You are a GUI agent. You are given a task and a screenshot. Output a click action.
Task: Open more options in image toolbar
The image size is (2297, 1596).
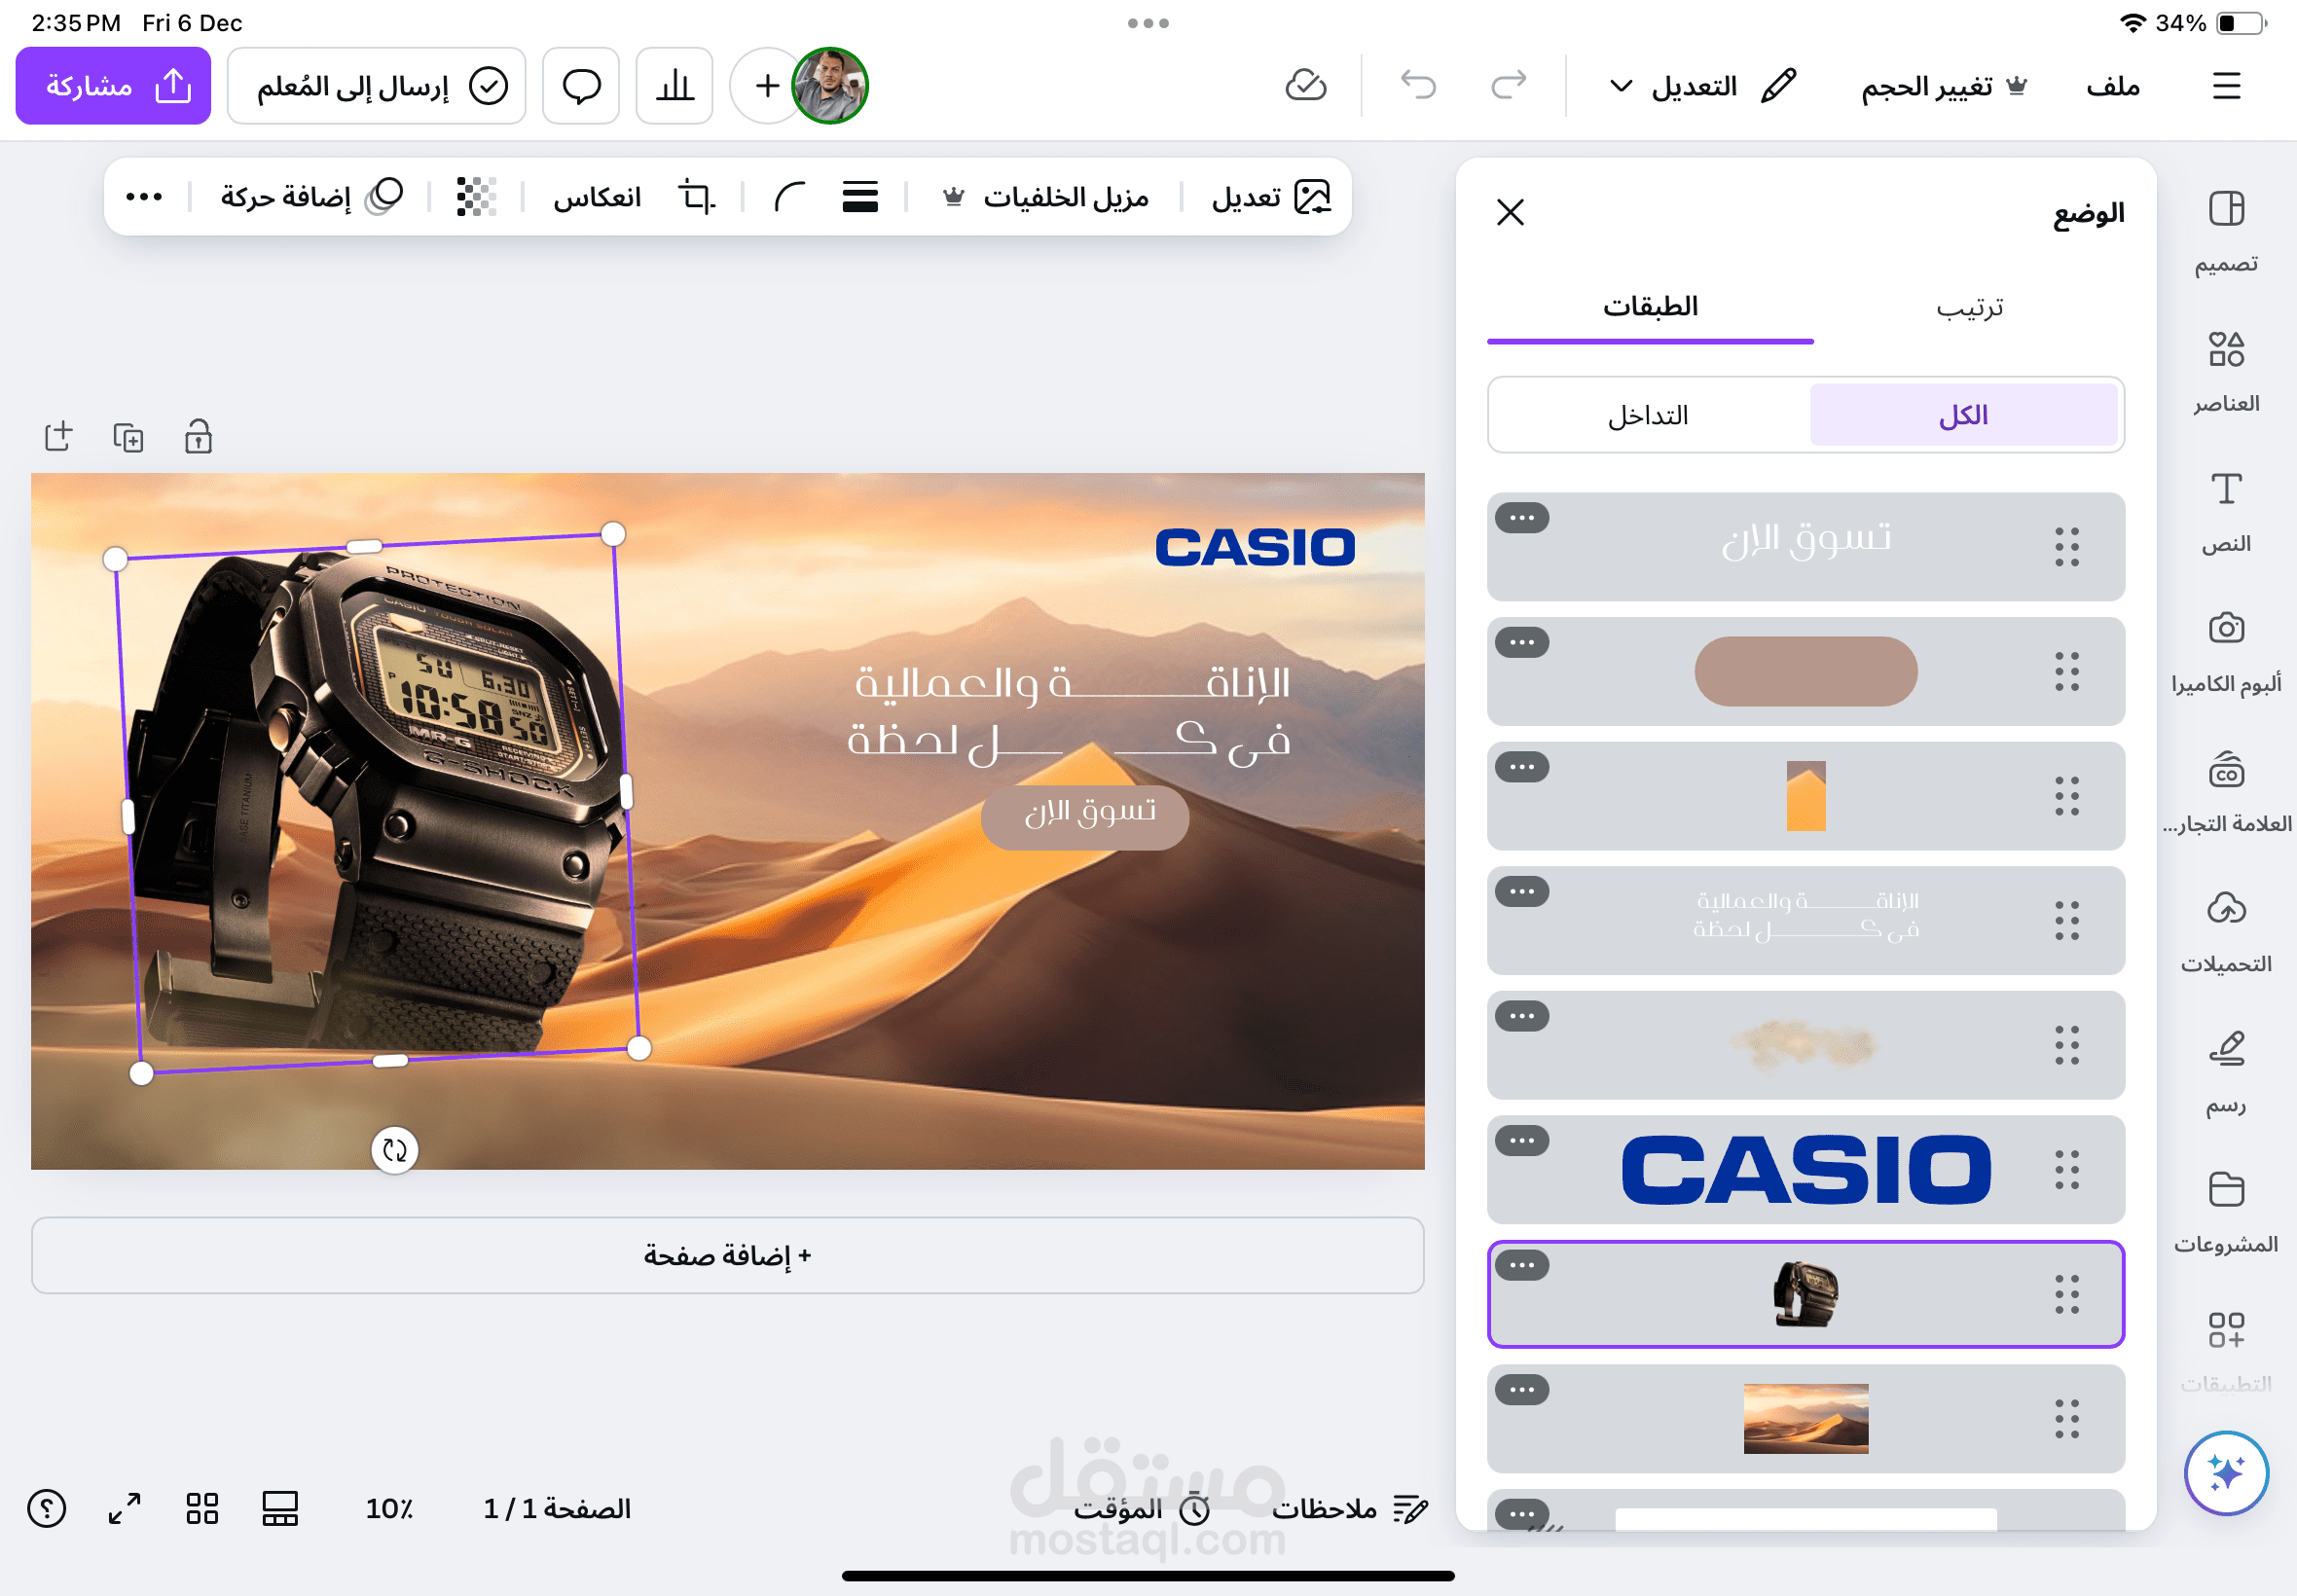click(144, 197)
